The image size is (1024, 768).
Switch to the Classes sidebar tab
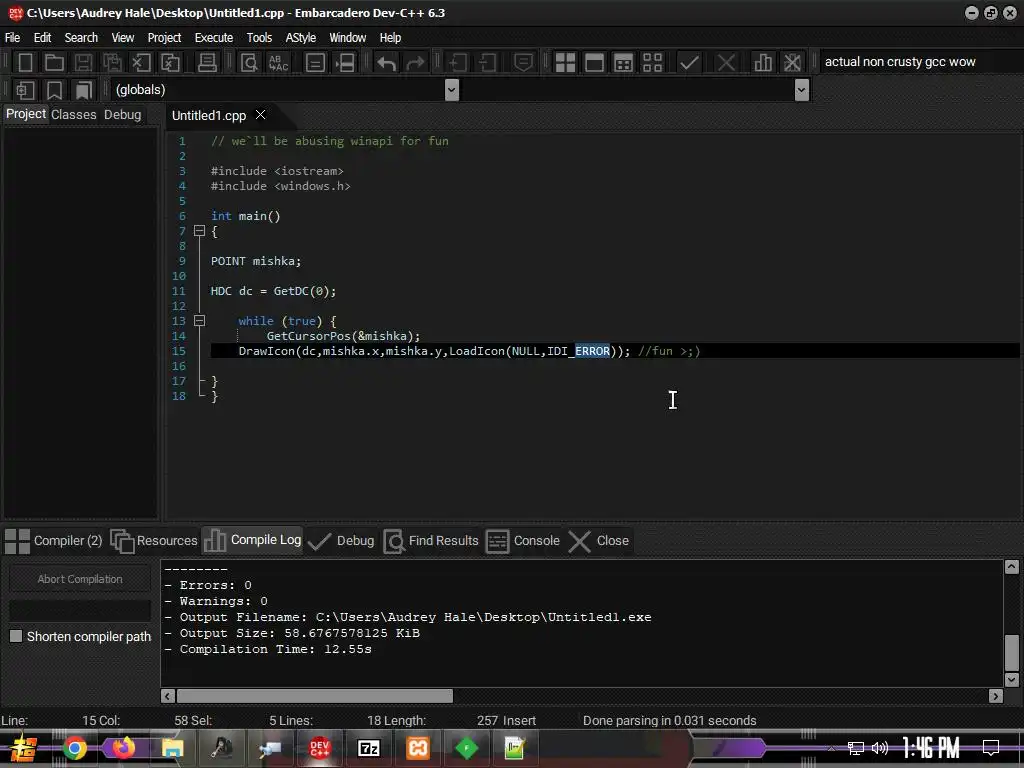coord(73,114)
